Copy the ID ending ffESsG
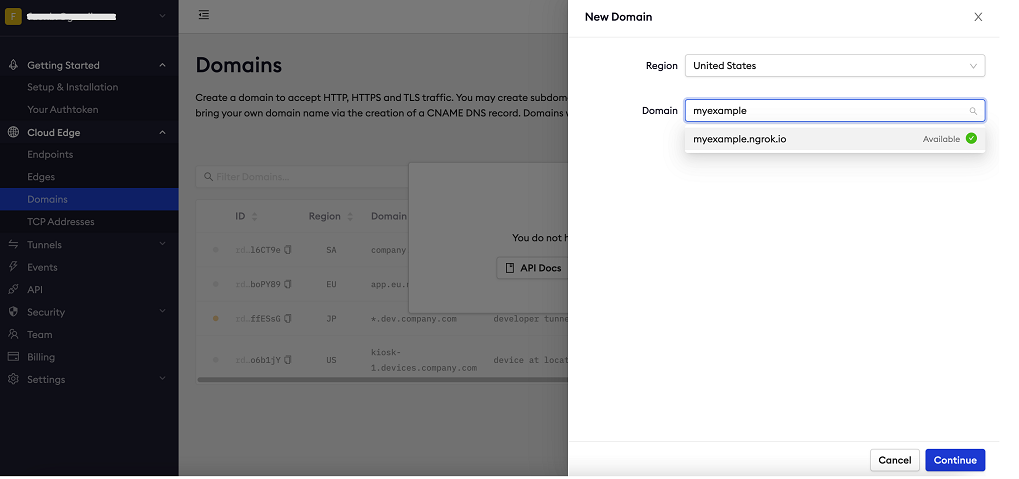Viewport: 1019px width, 479px height. pos(288,318)
